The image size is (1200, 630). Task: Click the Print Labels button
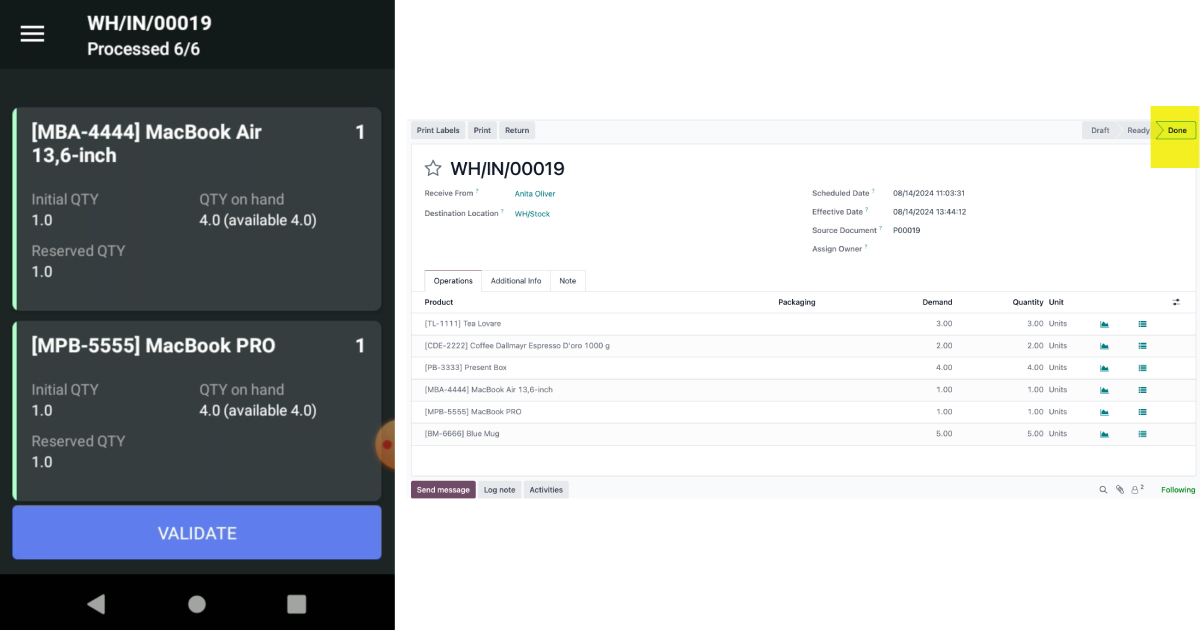tap(437, 130)
